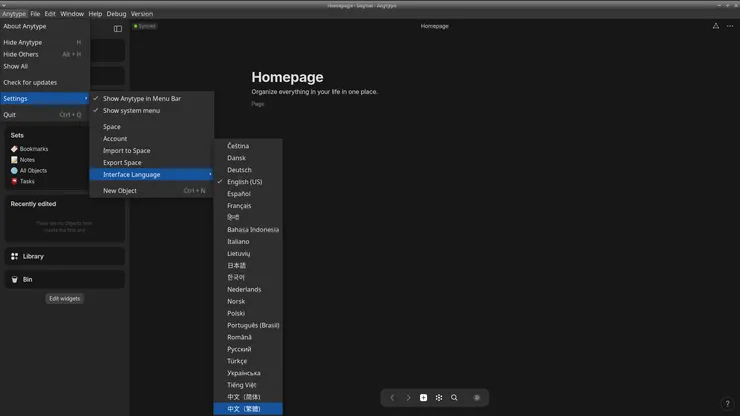The image size is (740, 416).
Task: Toggle Show Anytype in Menu Bar
Action: pyautogui.click(x=151, y=98)
